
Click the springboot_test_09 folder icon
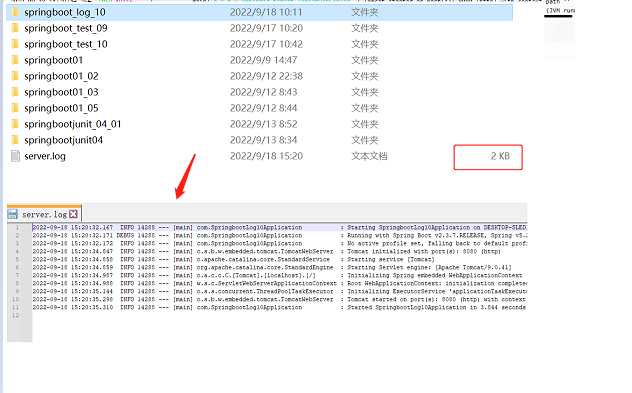pyautogui.click(x=15, y=28)
